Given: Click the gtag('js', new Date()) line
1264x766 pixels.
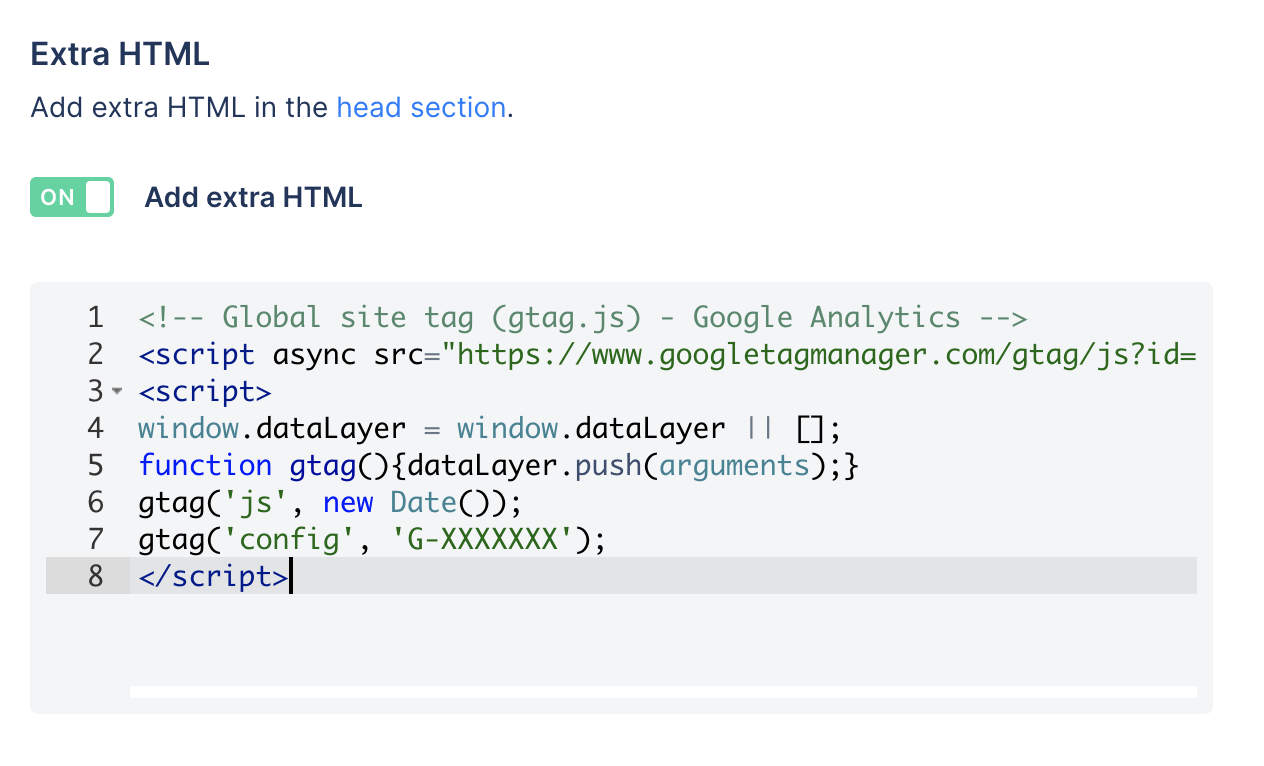Looking at the screenshot, I should point(331,503).
